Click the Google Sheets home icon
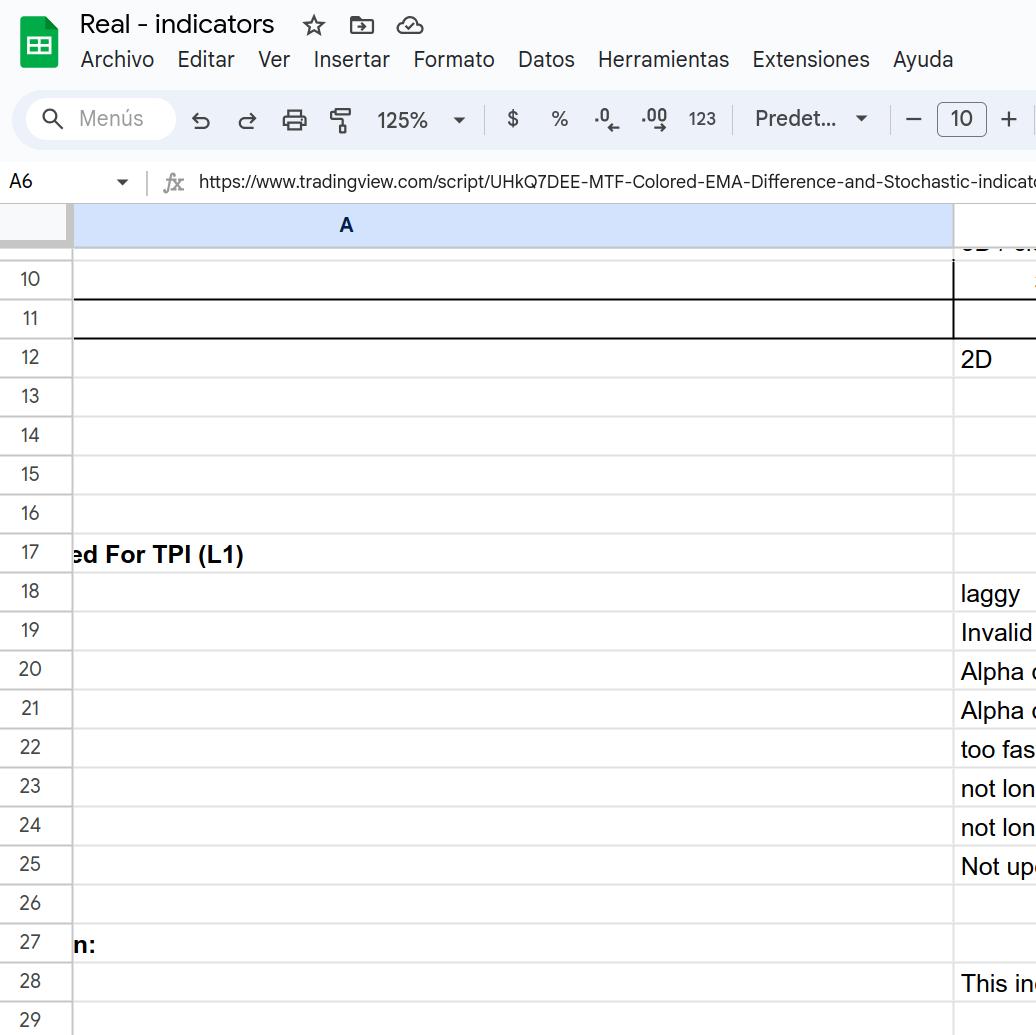Screen dimensions: 1036x1035 click(x=39, y=43)
